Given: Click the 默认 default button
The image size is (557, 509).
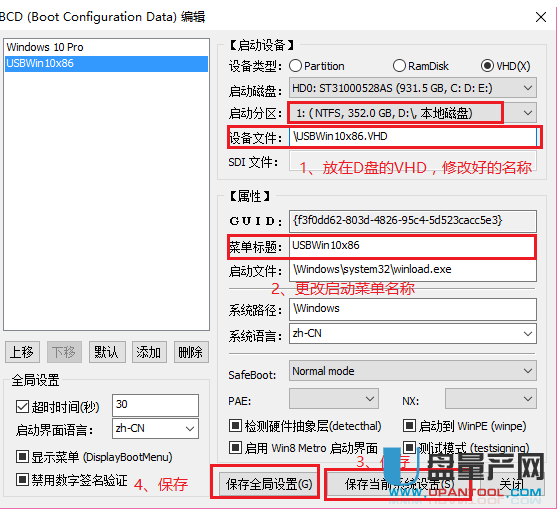Looking at the screenshot, I should point(107,352).
